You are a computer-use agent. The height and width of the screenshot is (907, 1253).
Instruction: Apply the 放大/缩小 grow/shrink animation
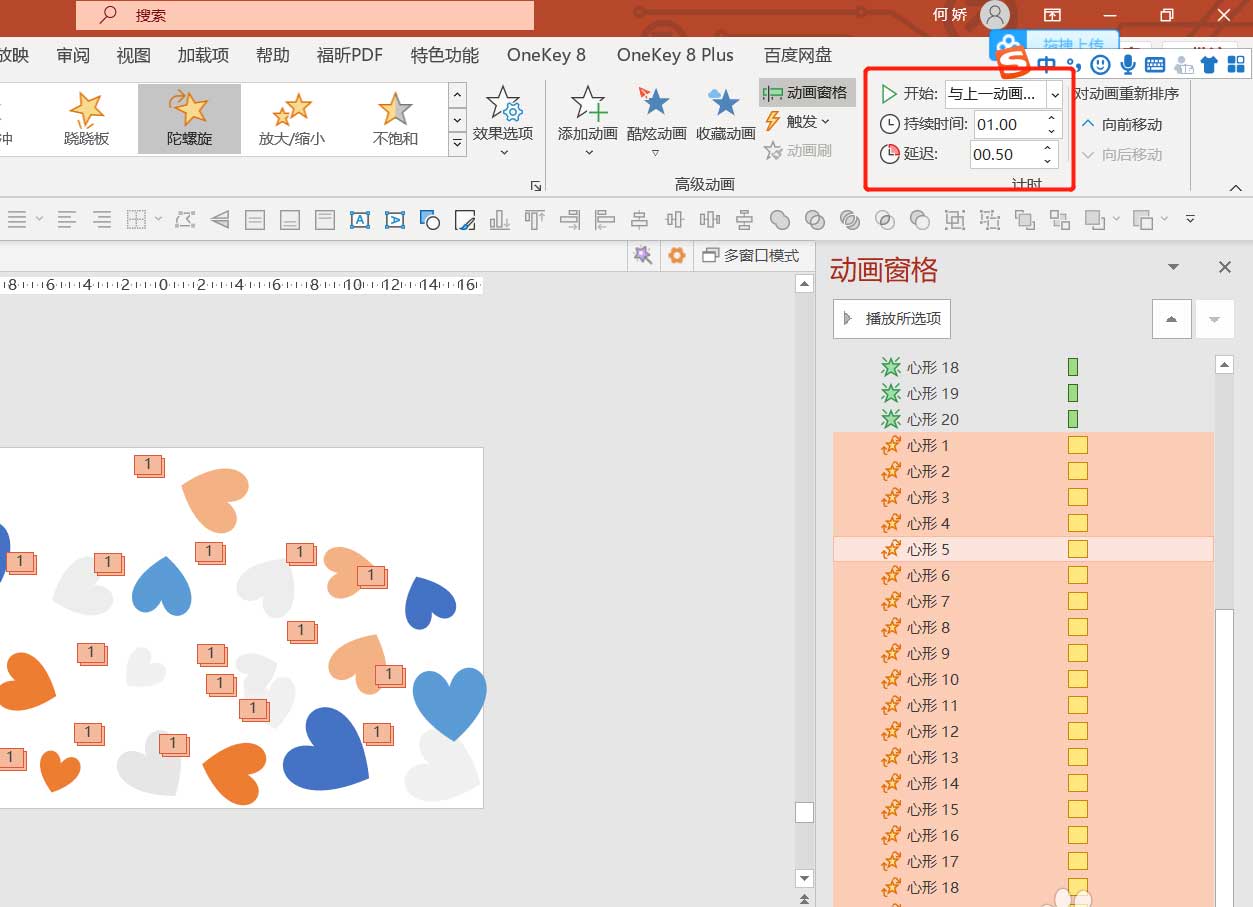291,118
